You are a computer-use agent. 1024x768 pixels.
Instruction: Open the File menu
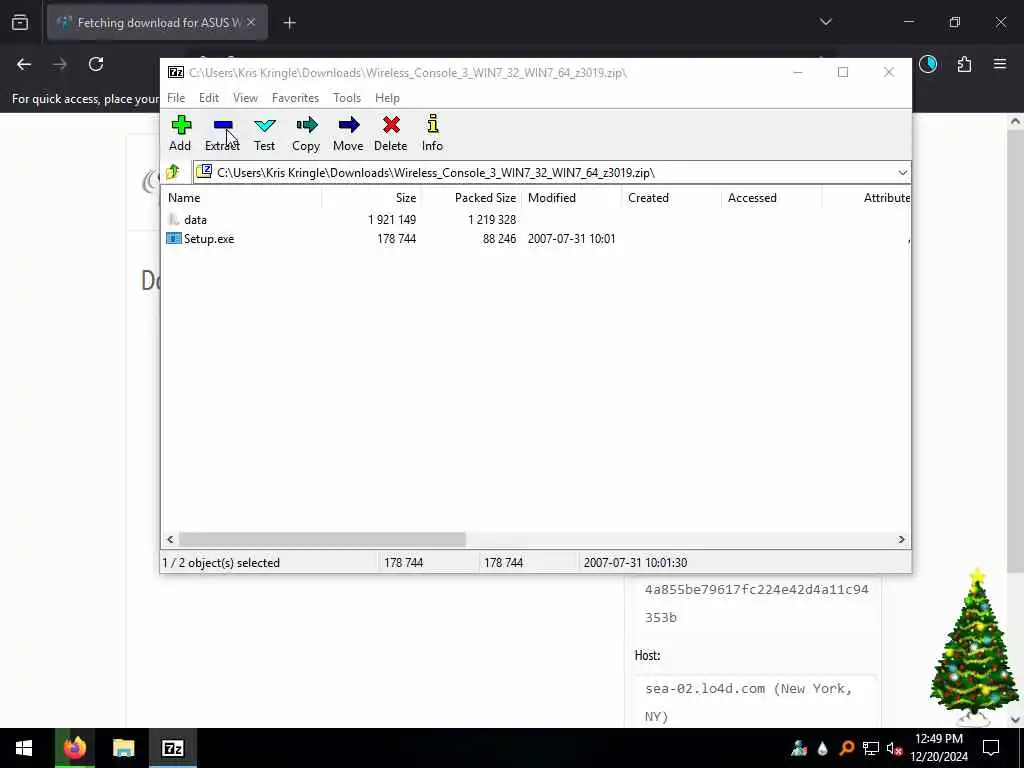[x=176, y=98]
